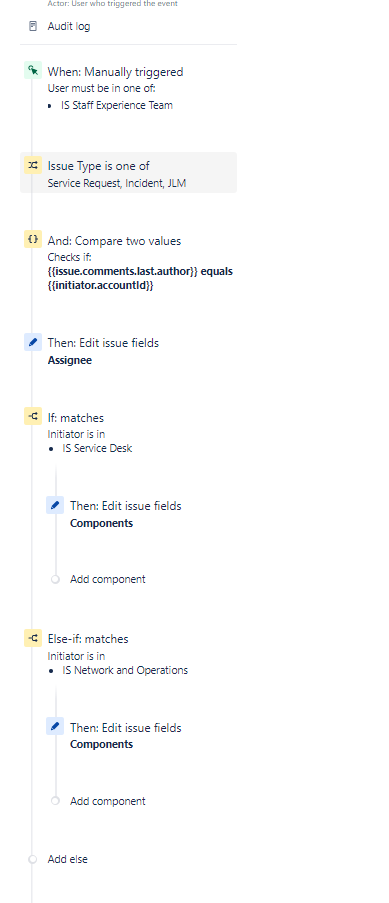Click the Compare two values braces icon
Viewport: 389px width, 903px height.
coord(33,239)
